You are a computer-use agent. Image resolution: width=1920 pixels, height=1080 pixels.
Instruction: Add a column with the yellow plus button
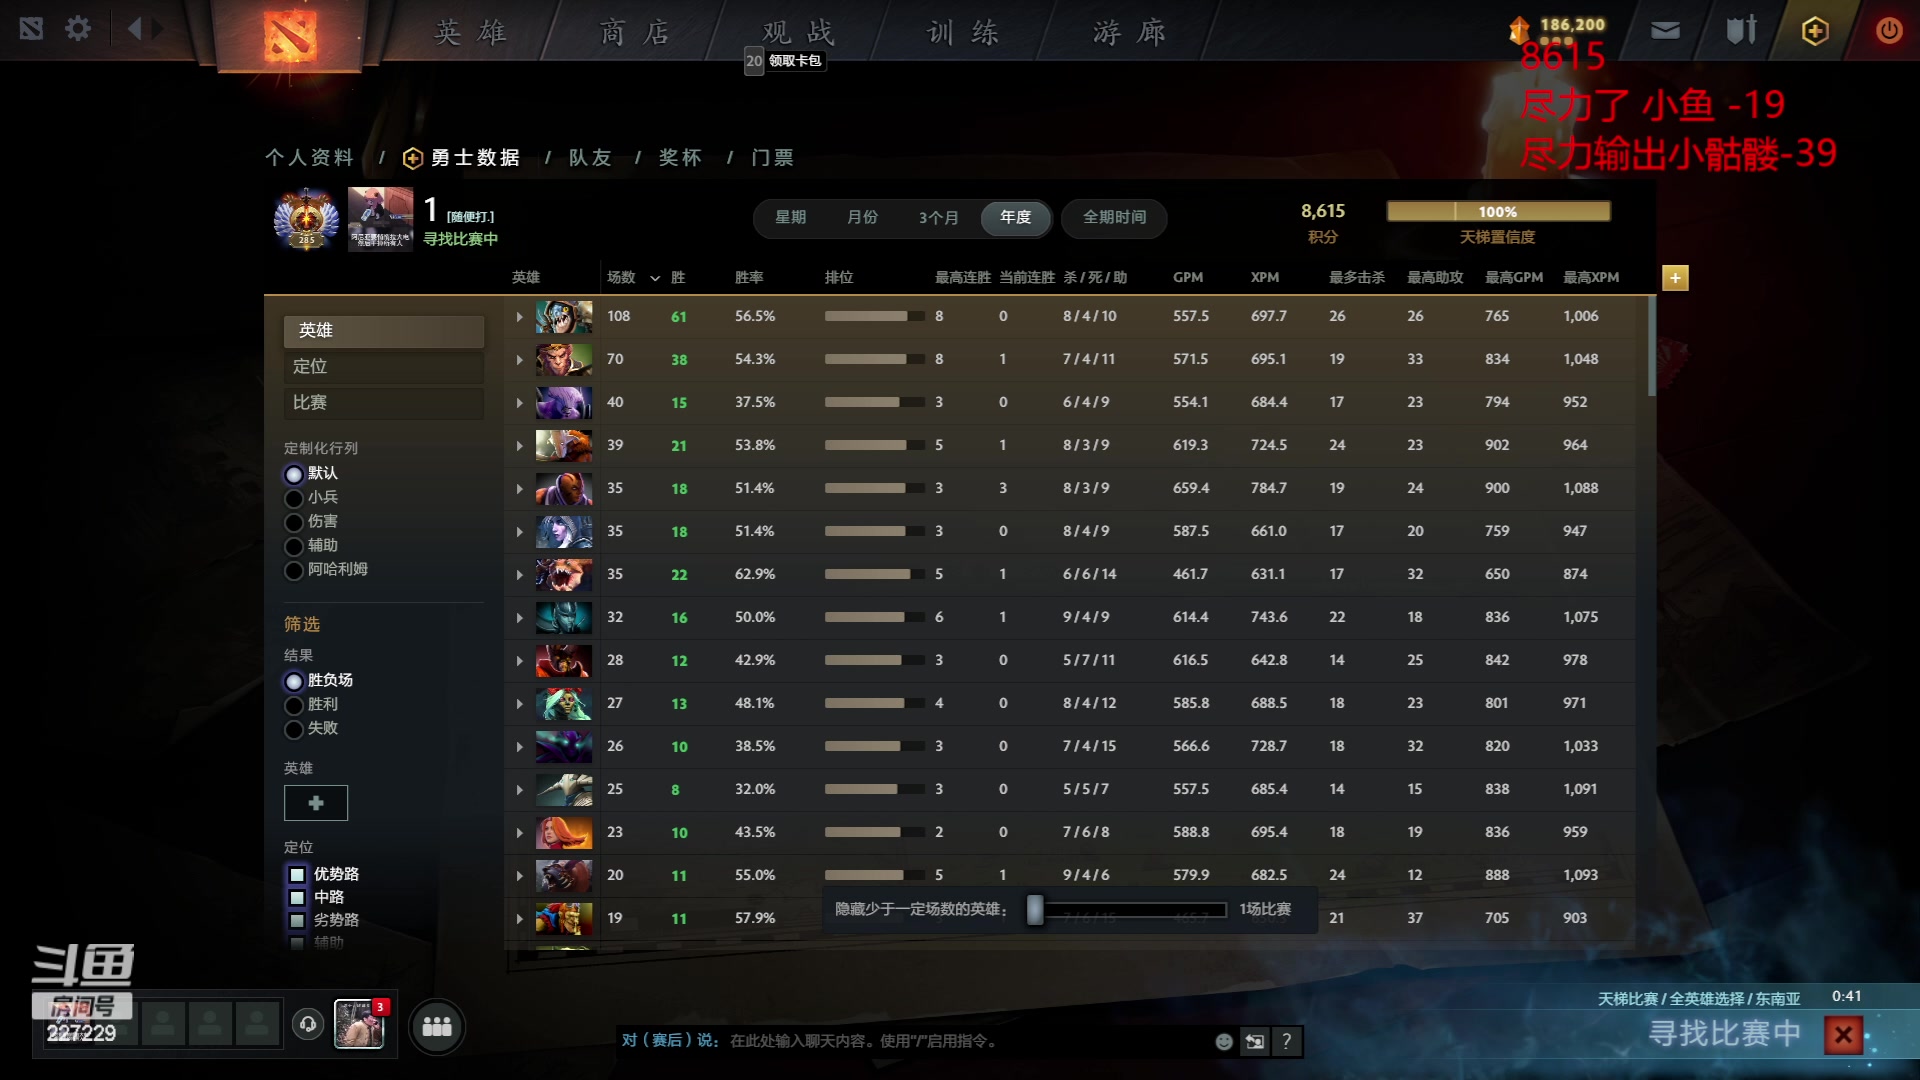(x=1675, y=278)
